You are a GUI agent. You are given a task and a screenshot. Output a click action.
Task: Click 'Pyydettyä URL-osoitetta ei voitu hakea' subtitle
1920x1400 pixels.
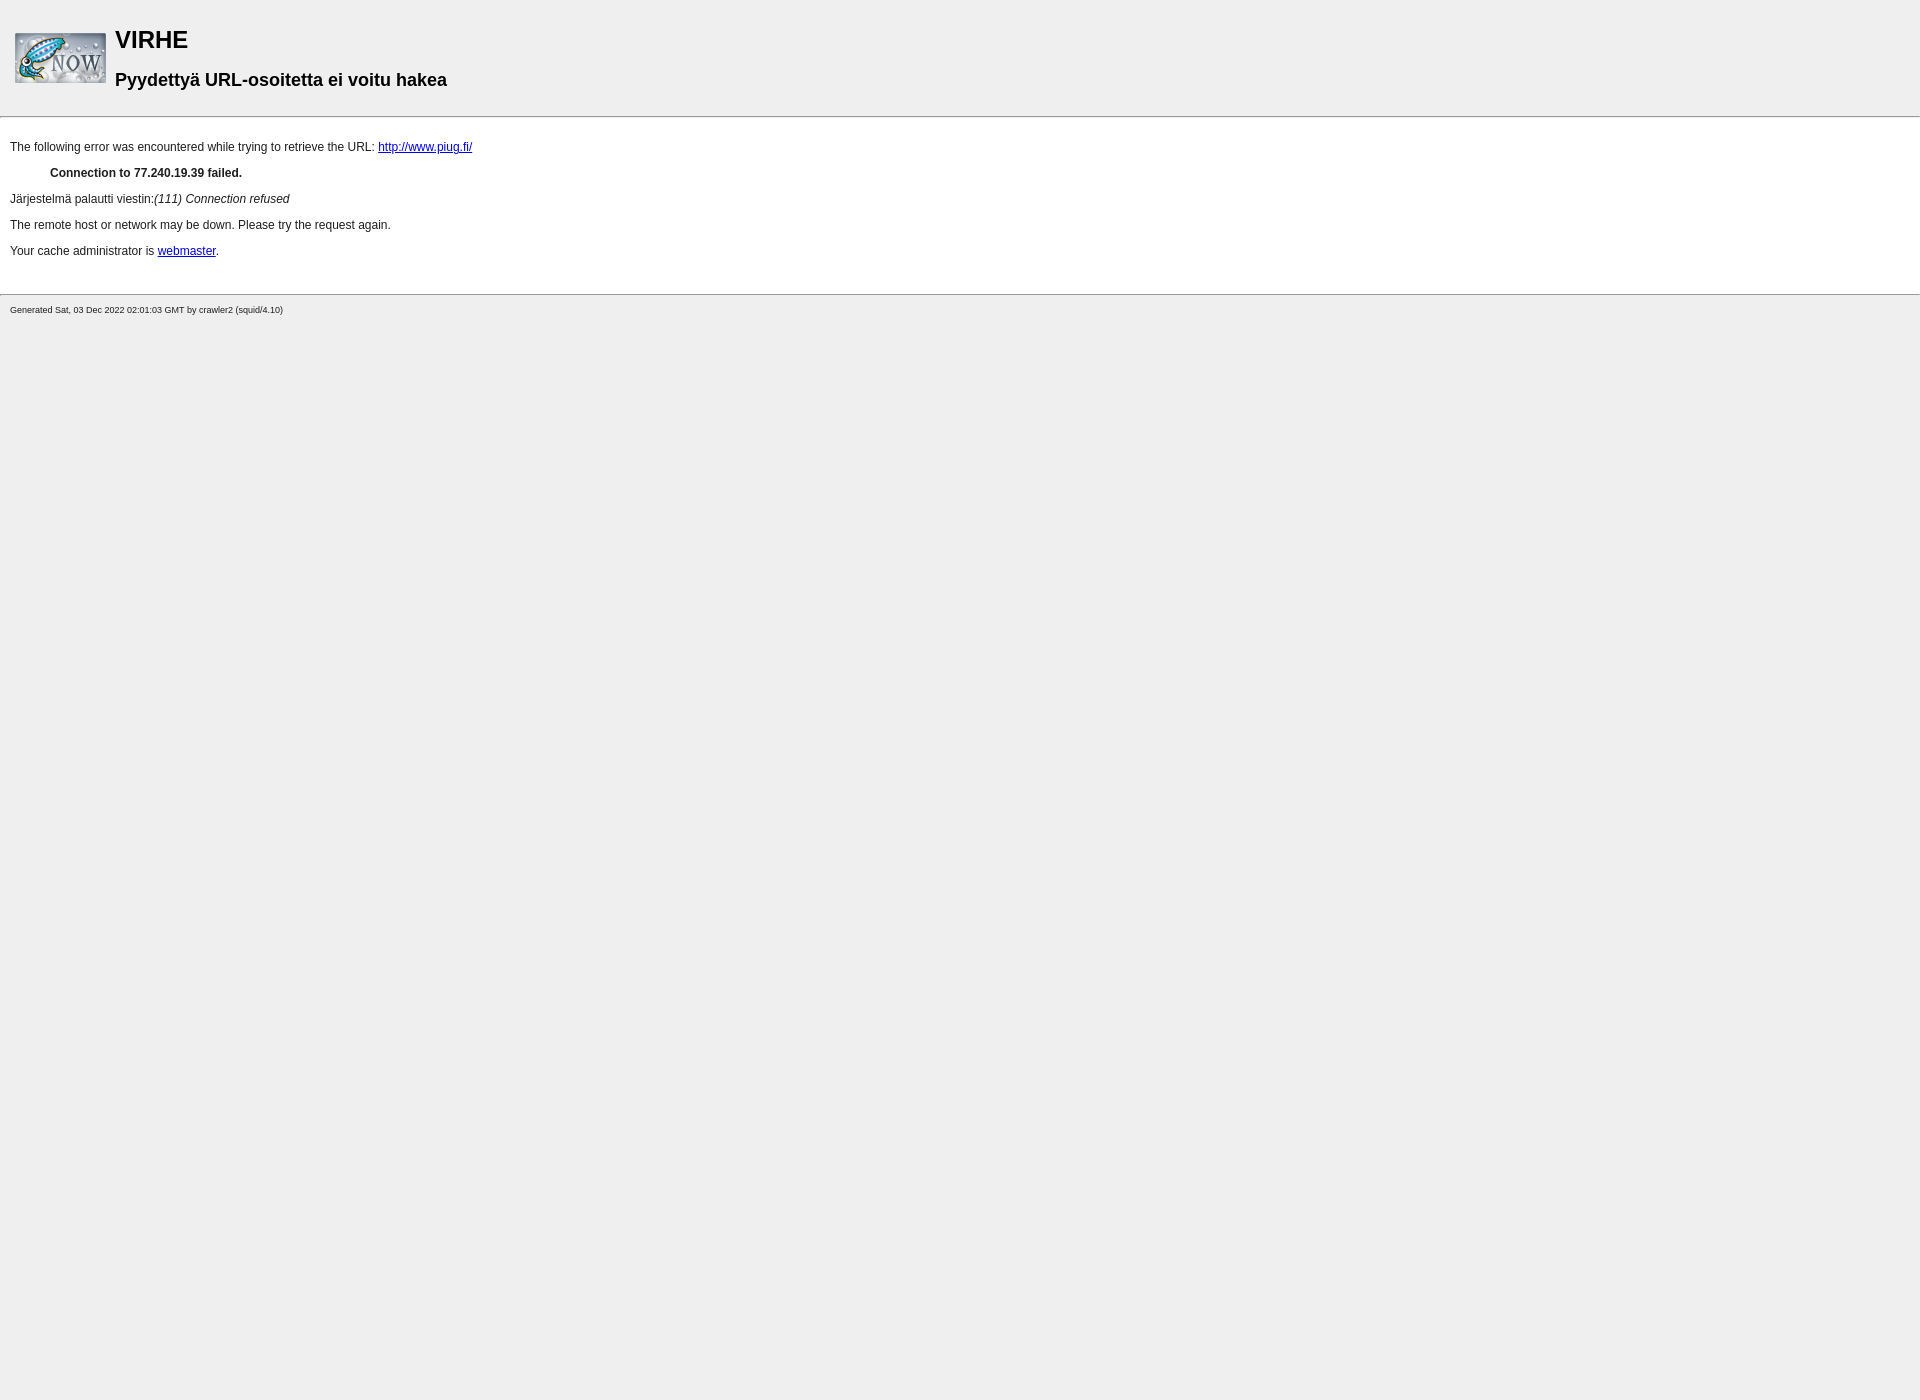(281, 80)
